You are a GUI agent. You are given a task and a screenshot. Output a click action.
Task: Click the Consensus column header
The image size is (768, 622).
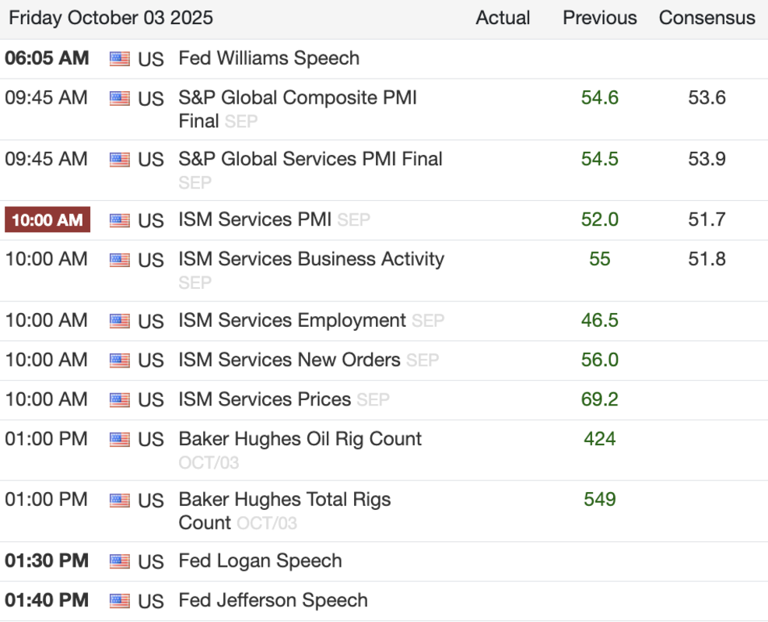coord(707,18)
